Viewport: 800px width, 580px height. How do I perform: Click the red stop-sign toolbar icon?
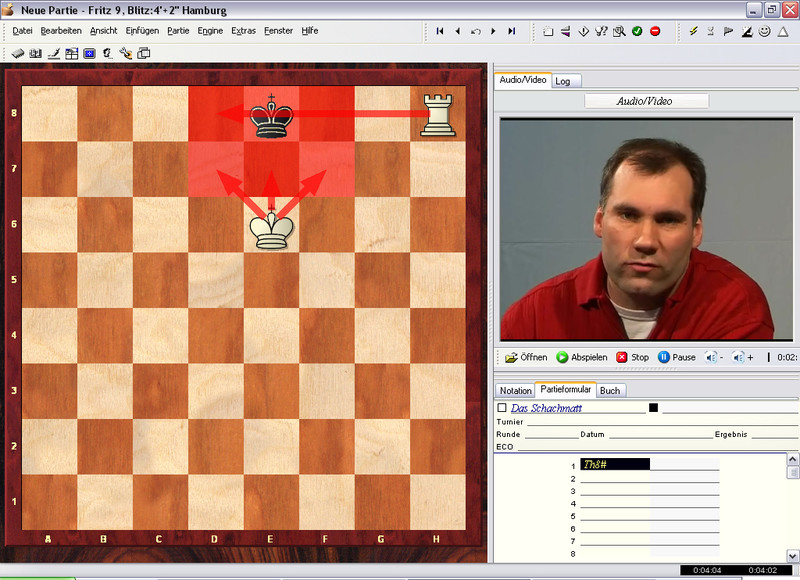(655, 31)
